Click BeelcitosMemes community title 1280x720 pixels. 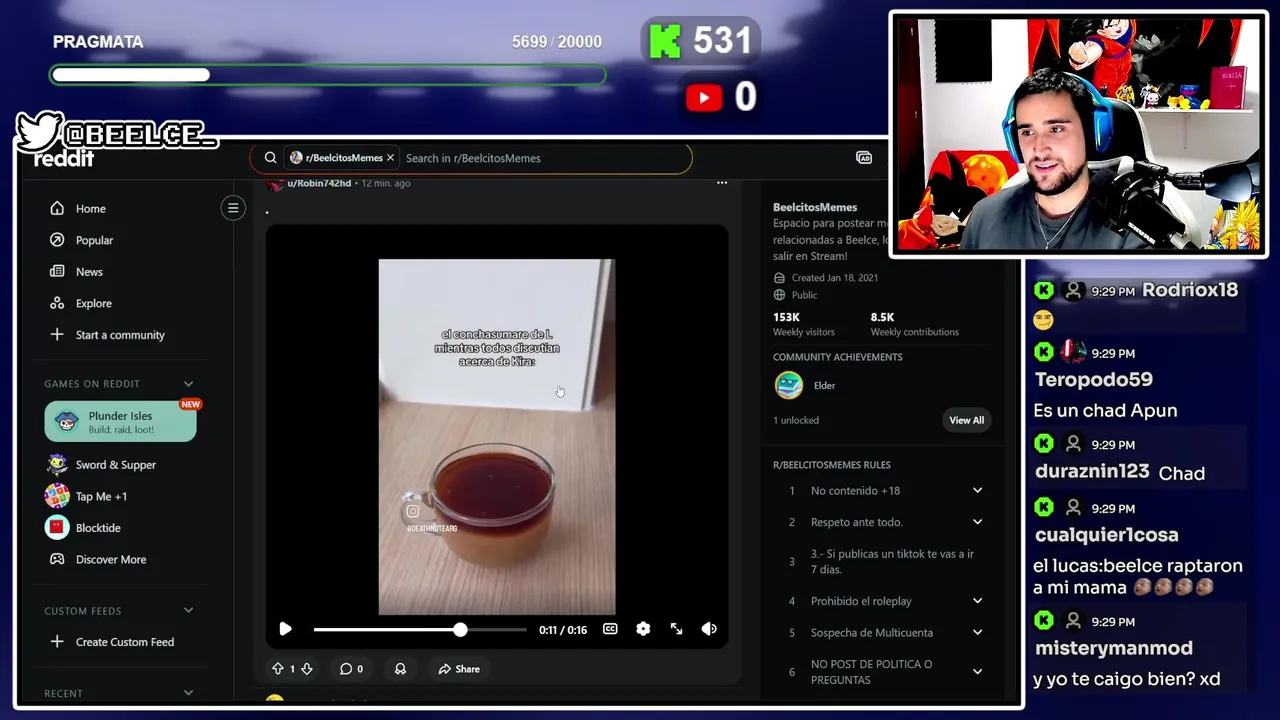[x=815, y=207]
